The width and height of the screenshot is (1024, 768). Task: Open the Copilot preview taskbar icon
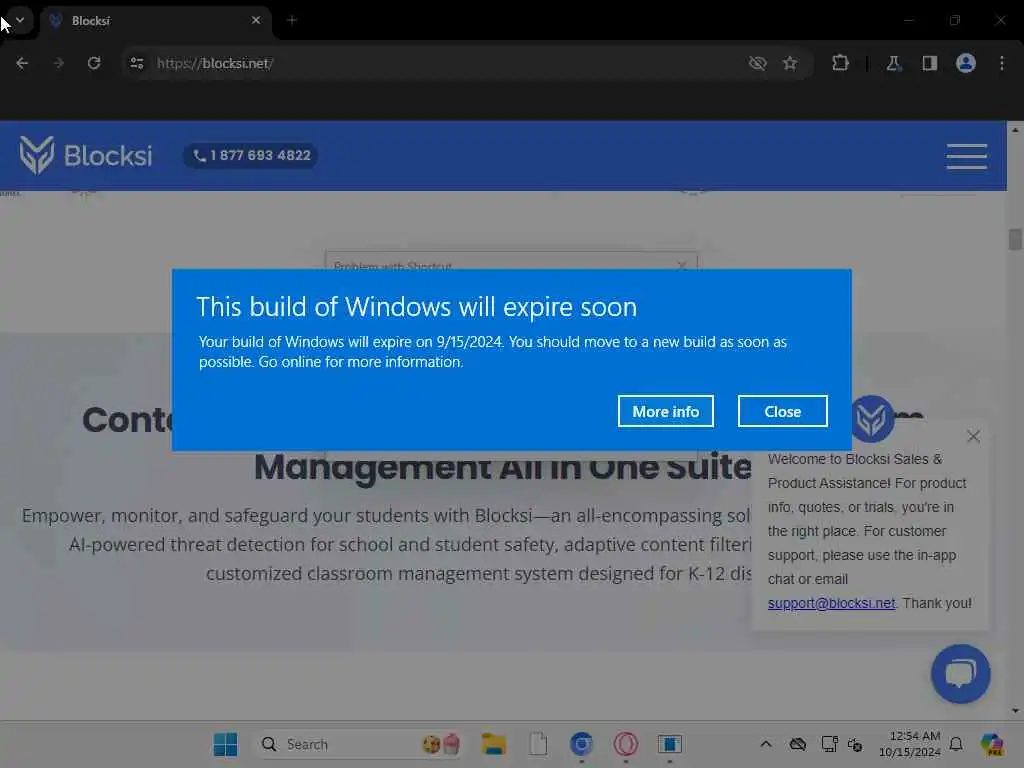[992, 744]
